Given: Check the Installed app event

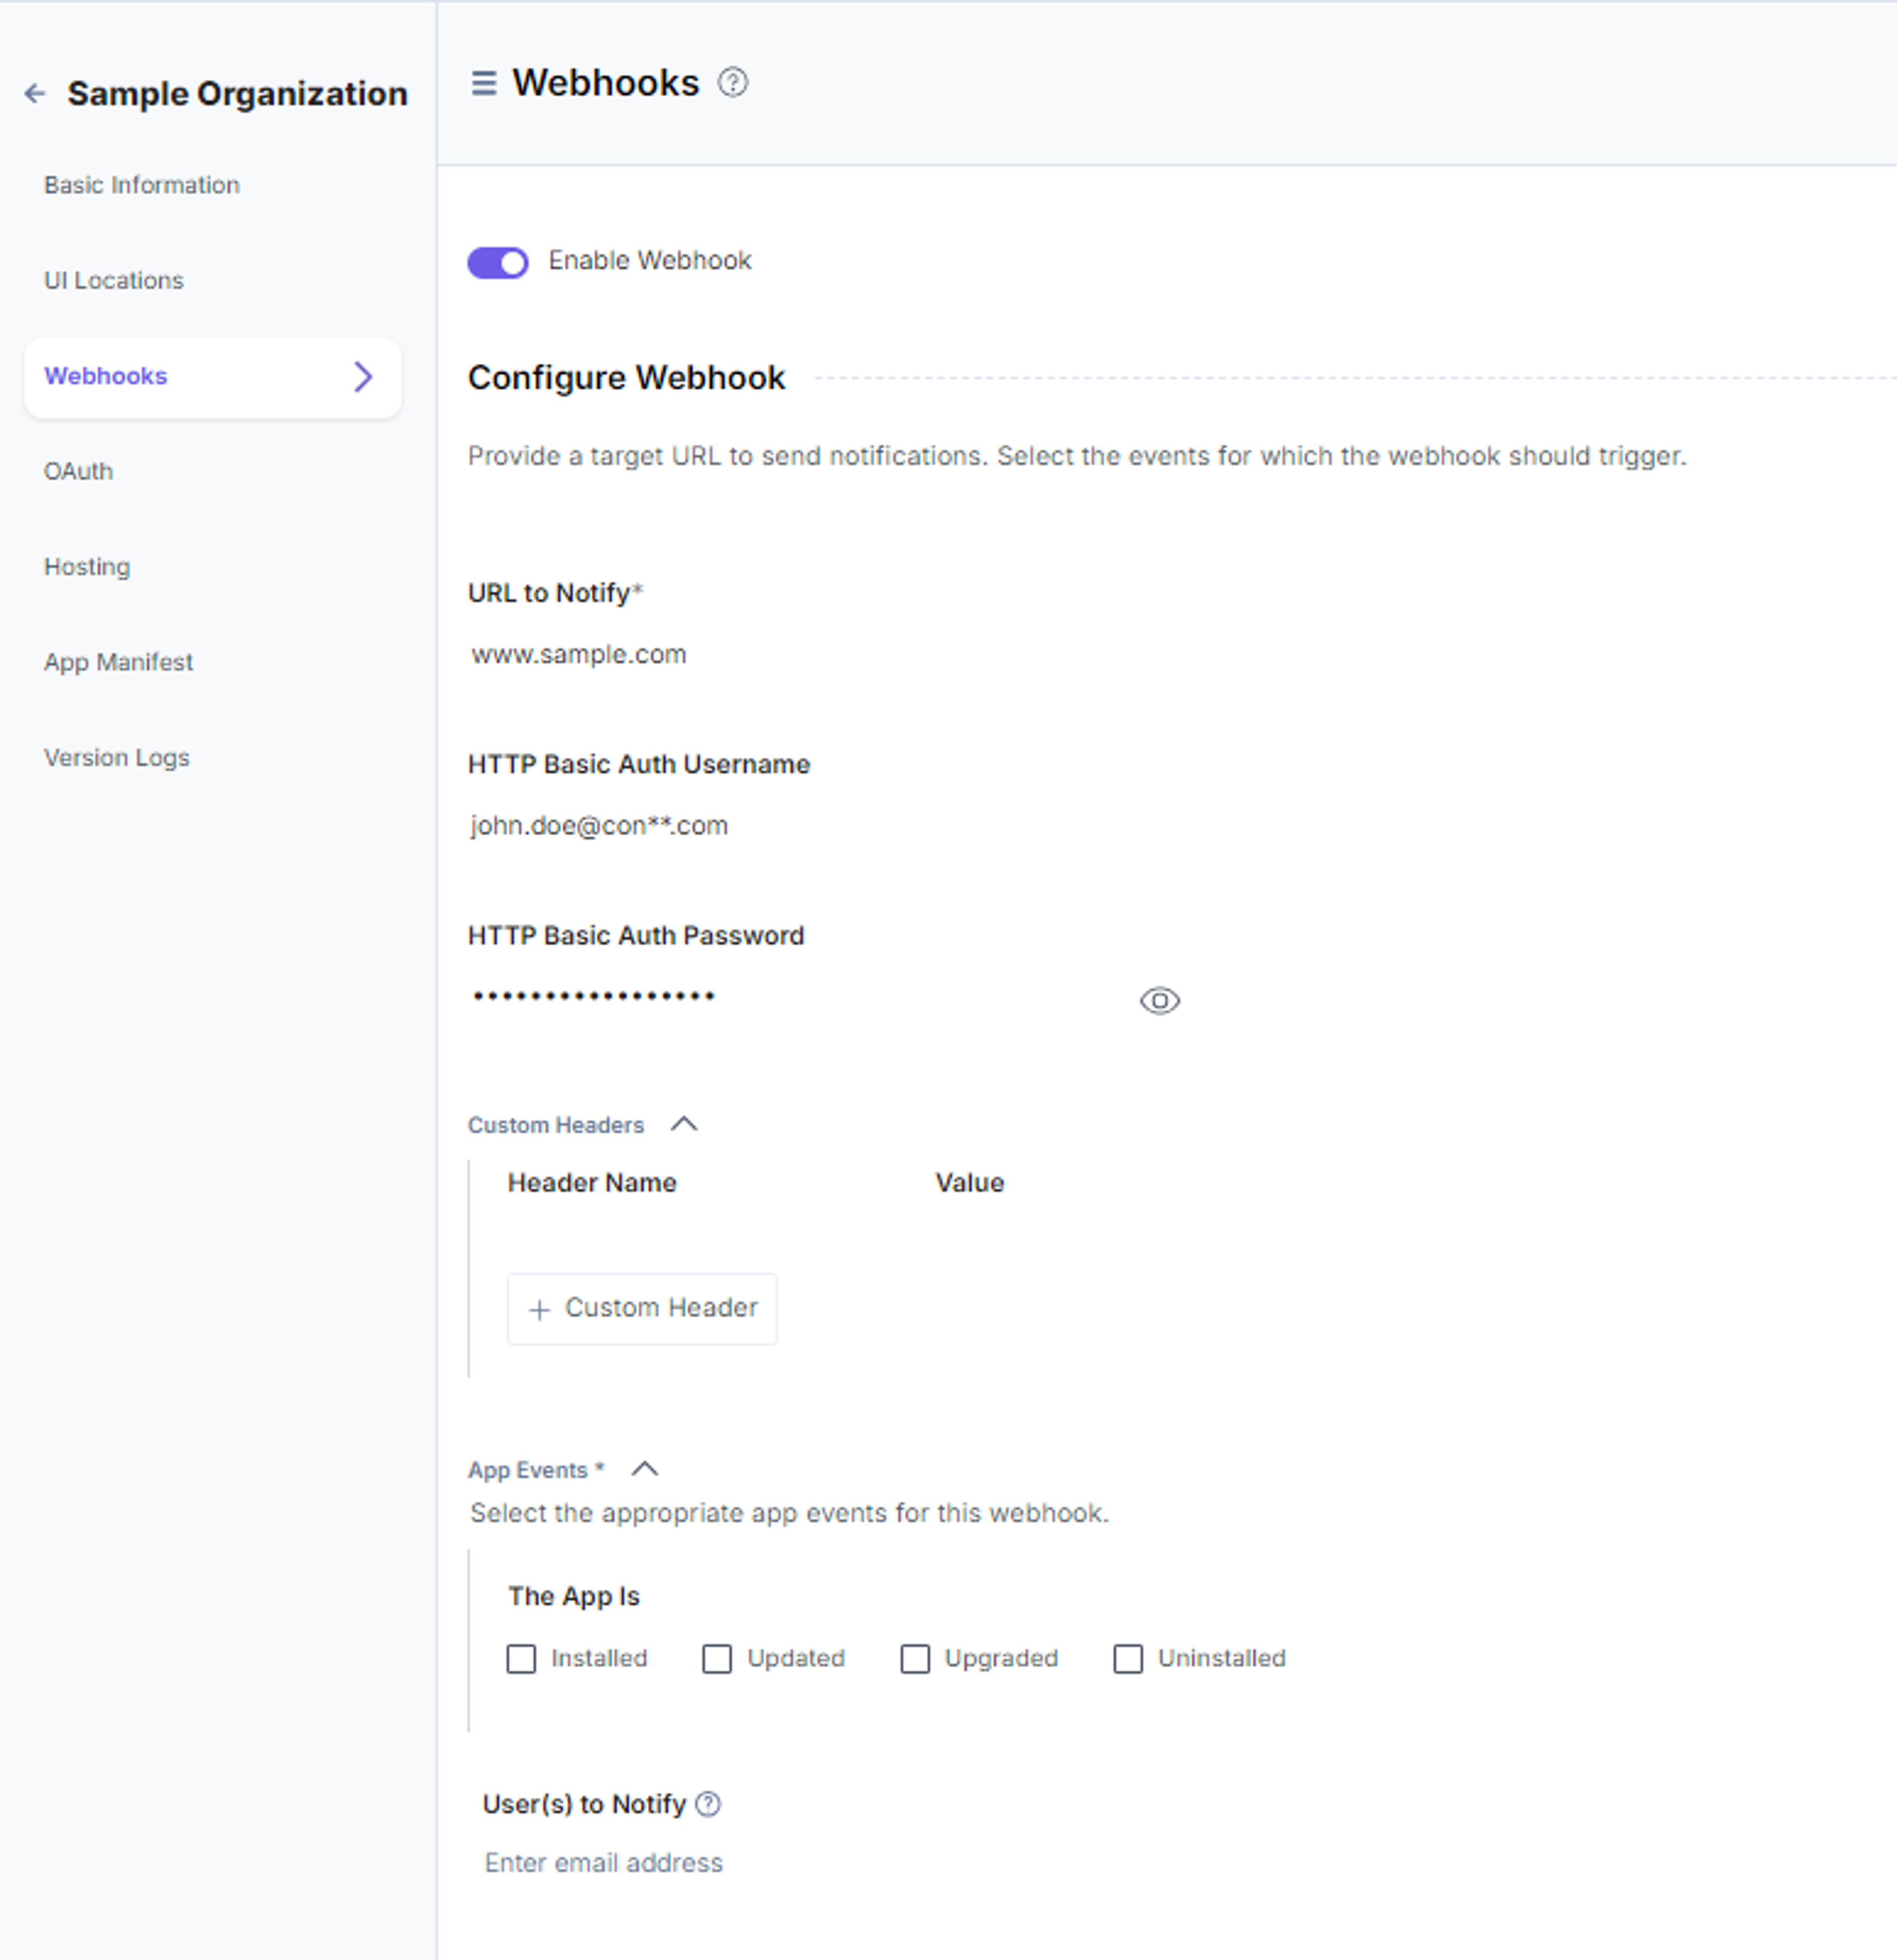Looking at the screenshot, I should coord(521,1659).
